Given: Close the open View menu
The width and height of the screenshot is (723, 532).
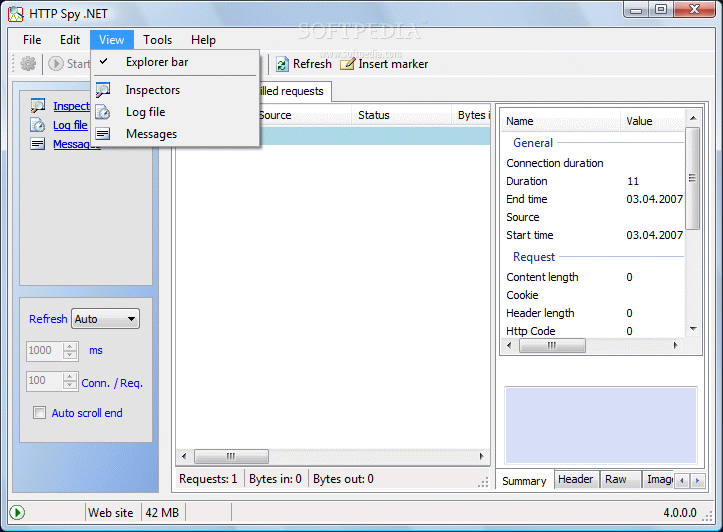Looking at the screenshot, I should point(112,40).
